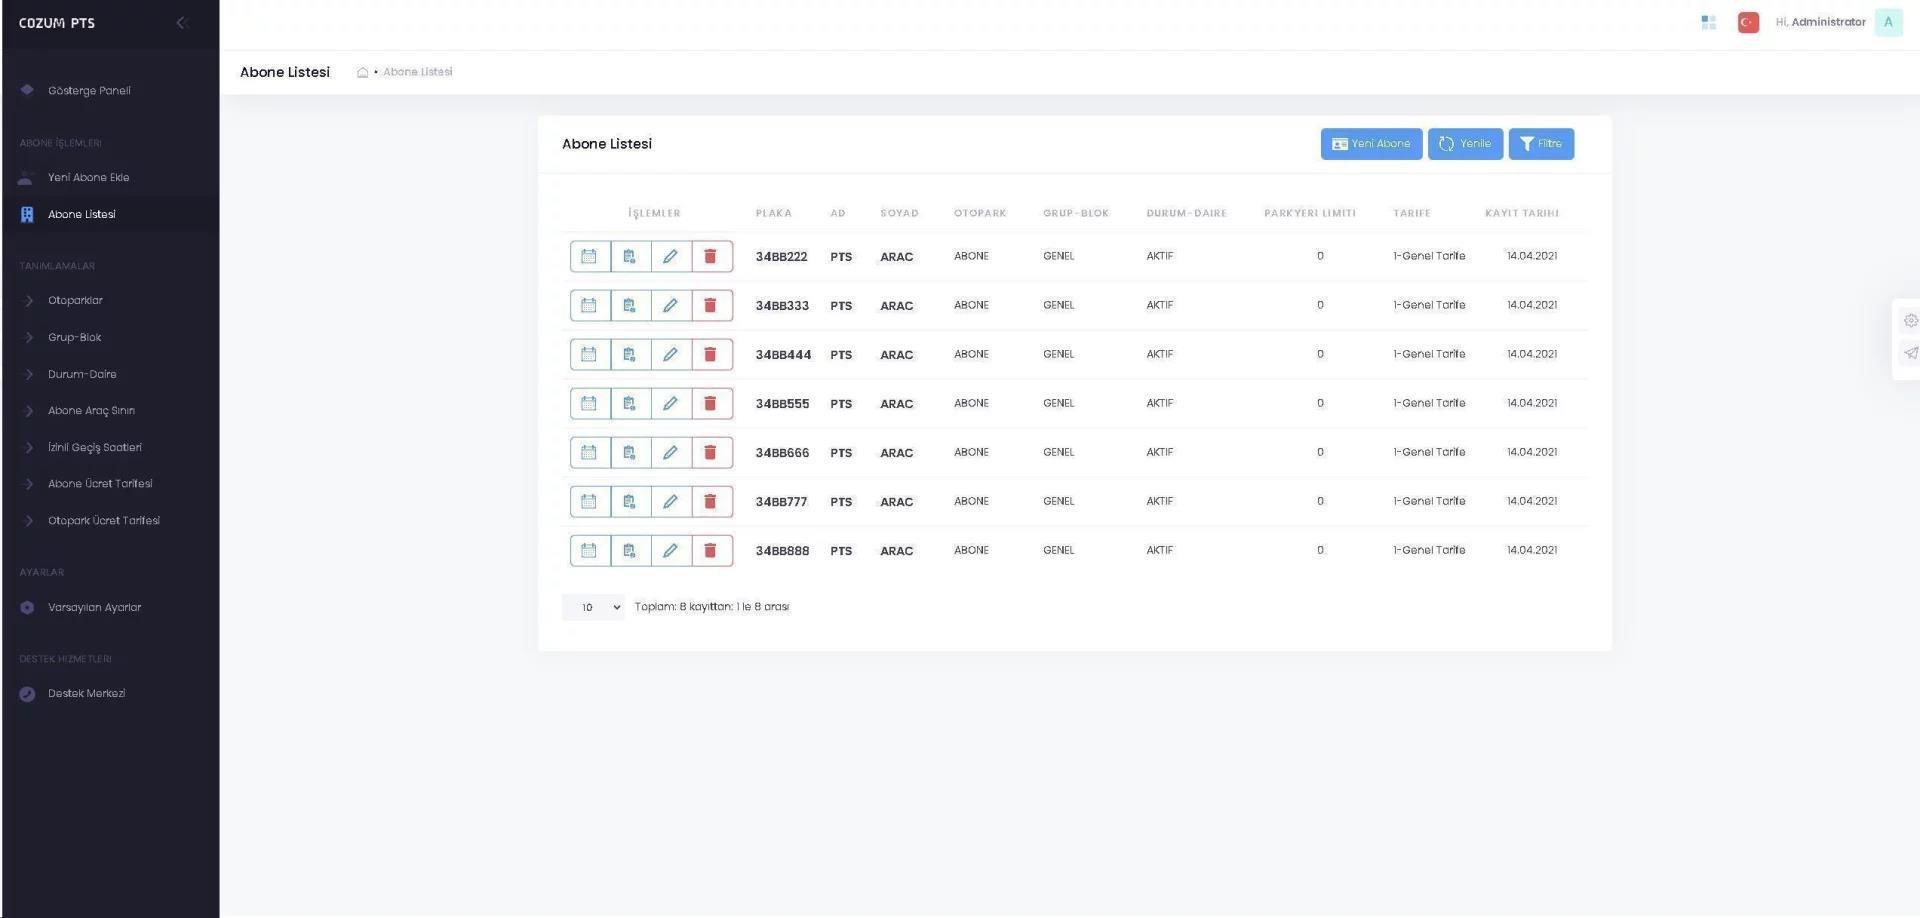Click the pencil edit icon for 34BB444
Image resolution: width=1920 pixels, height=918 pixels.
(x=670, y=355)
